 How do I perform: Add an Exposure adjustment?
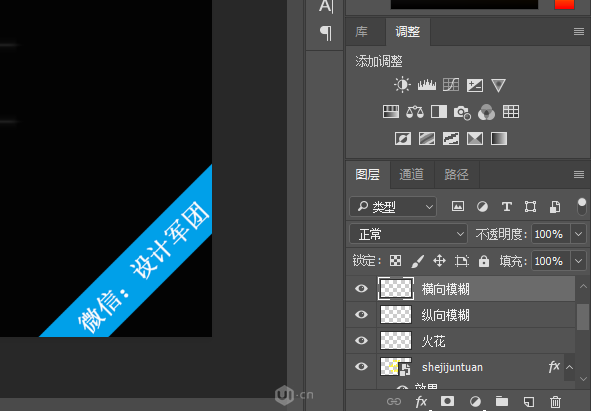pos(475,85)
